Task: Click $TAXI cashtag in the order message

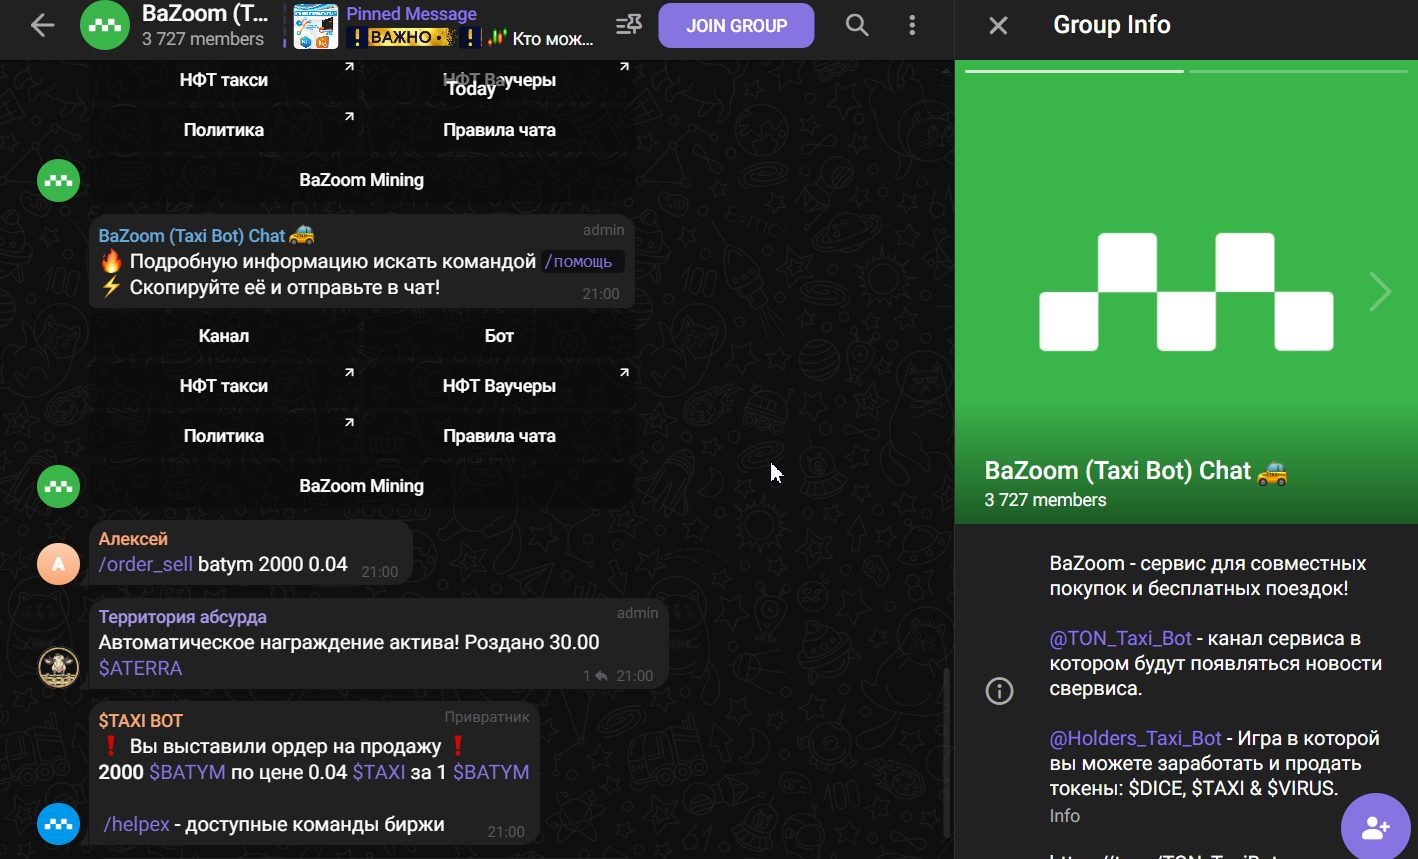Action: 379,772
